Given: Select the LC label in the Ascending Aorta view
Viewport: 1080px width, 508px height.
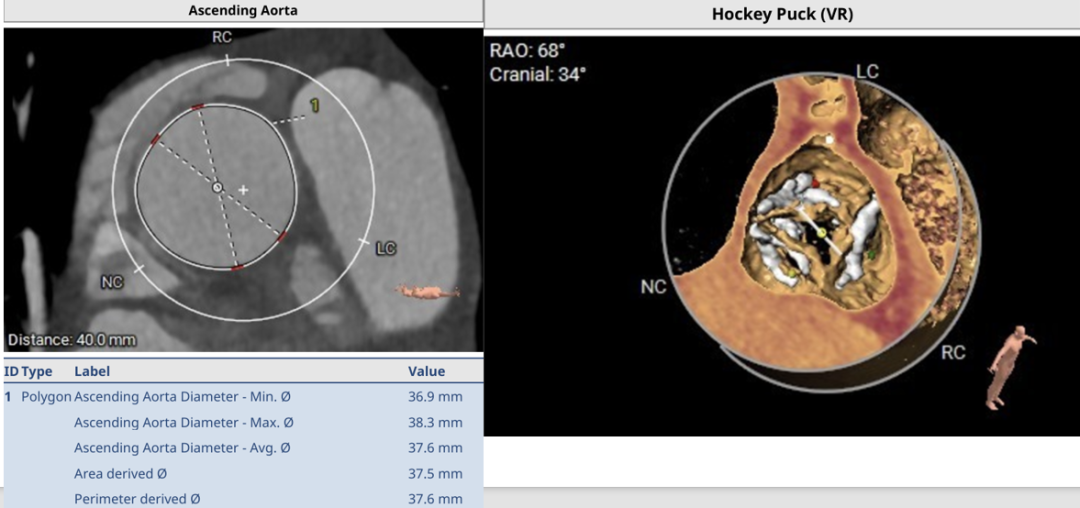Looking at the screenshot, I should pyautogui.click(x=386, y=248).
